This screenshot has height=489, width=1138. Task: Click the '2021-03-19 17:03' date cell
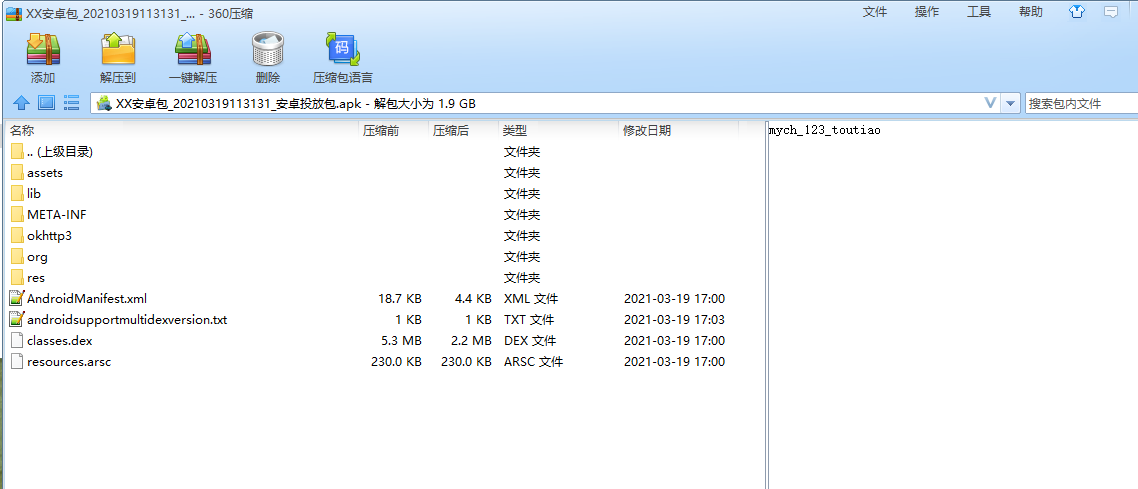(x=674, y=320)
